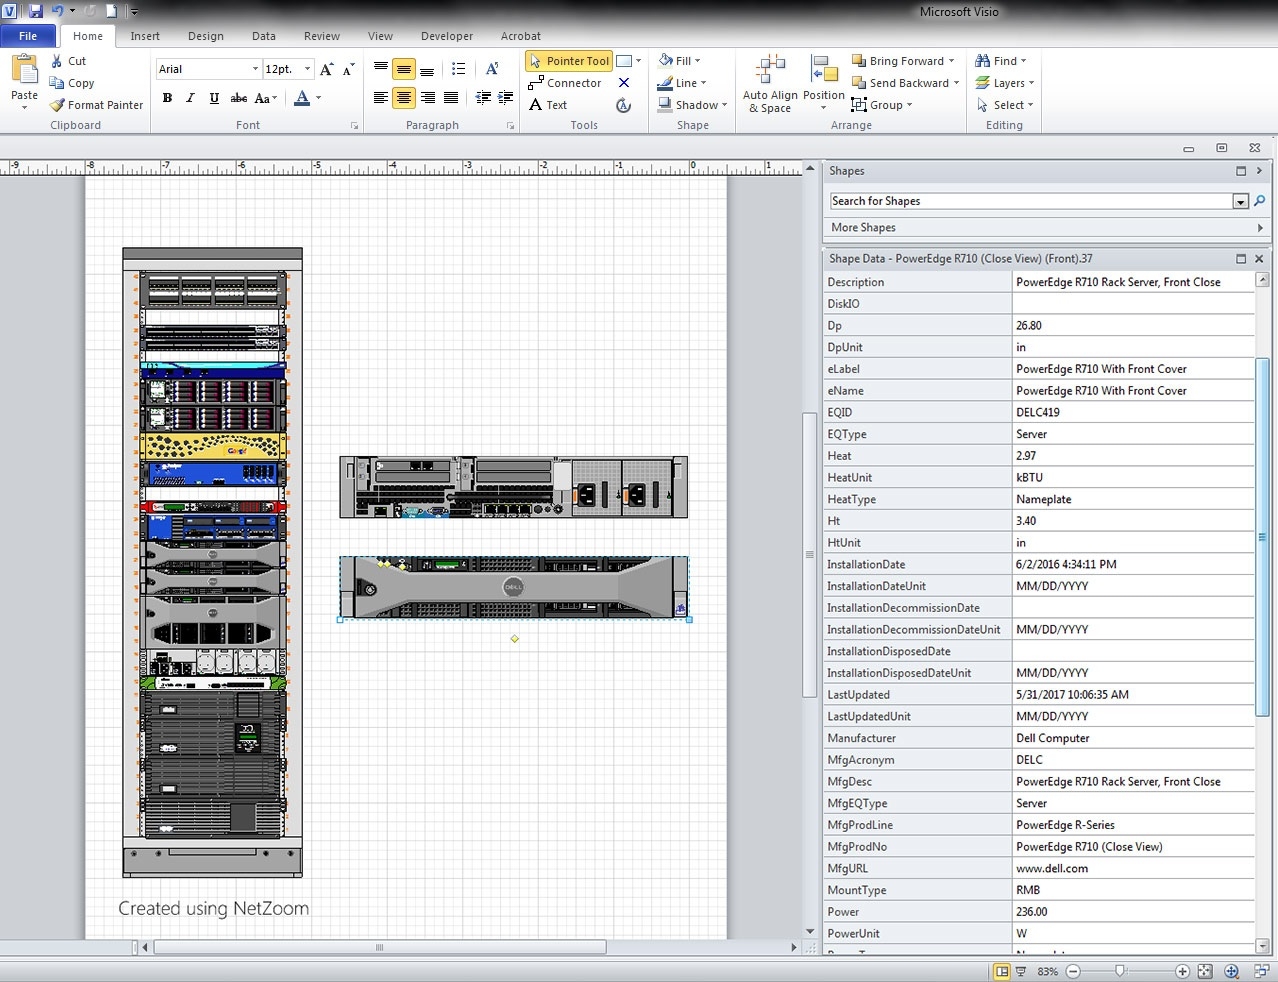Toggle Underline formatting
1278x982 pixels.
click(214, 98)
